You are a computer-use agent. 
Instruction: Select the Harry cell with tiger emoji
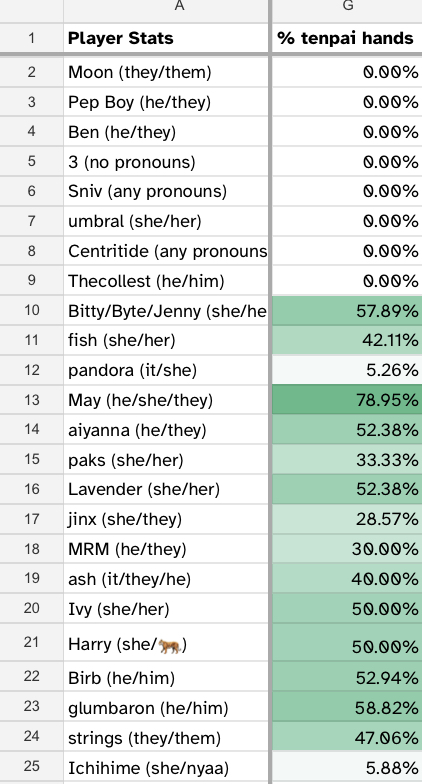point(166,644)
